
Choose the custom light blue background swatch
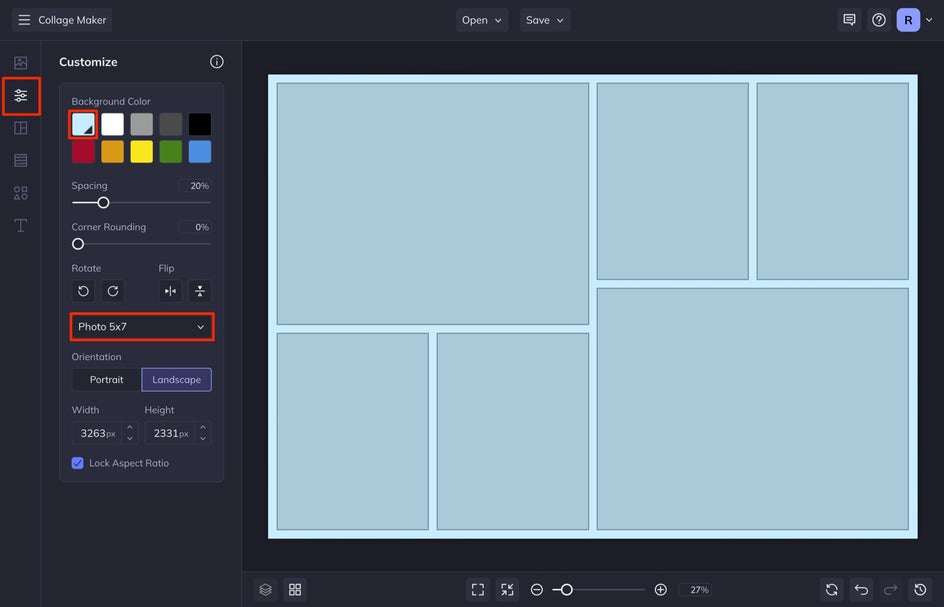click(83, 124)
